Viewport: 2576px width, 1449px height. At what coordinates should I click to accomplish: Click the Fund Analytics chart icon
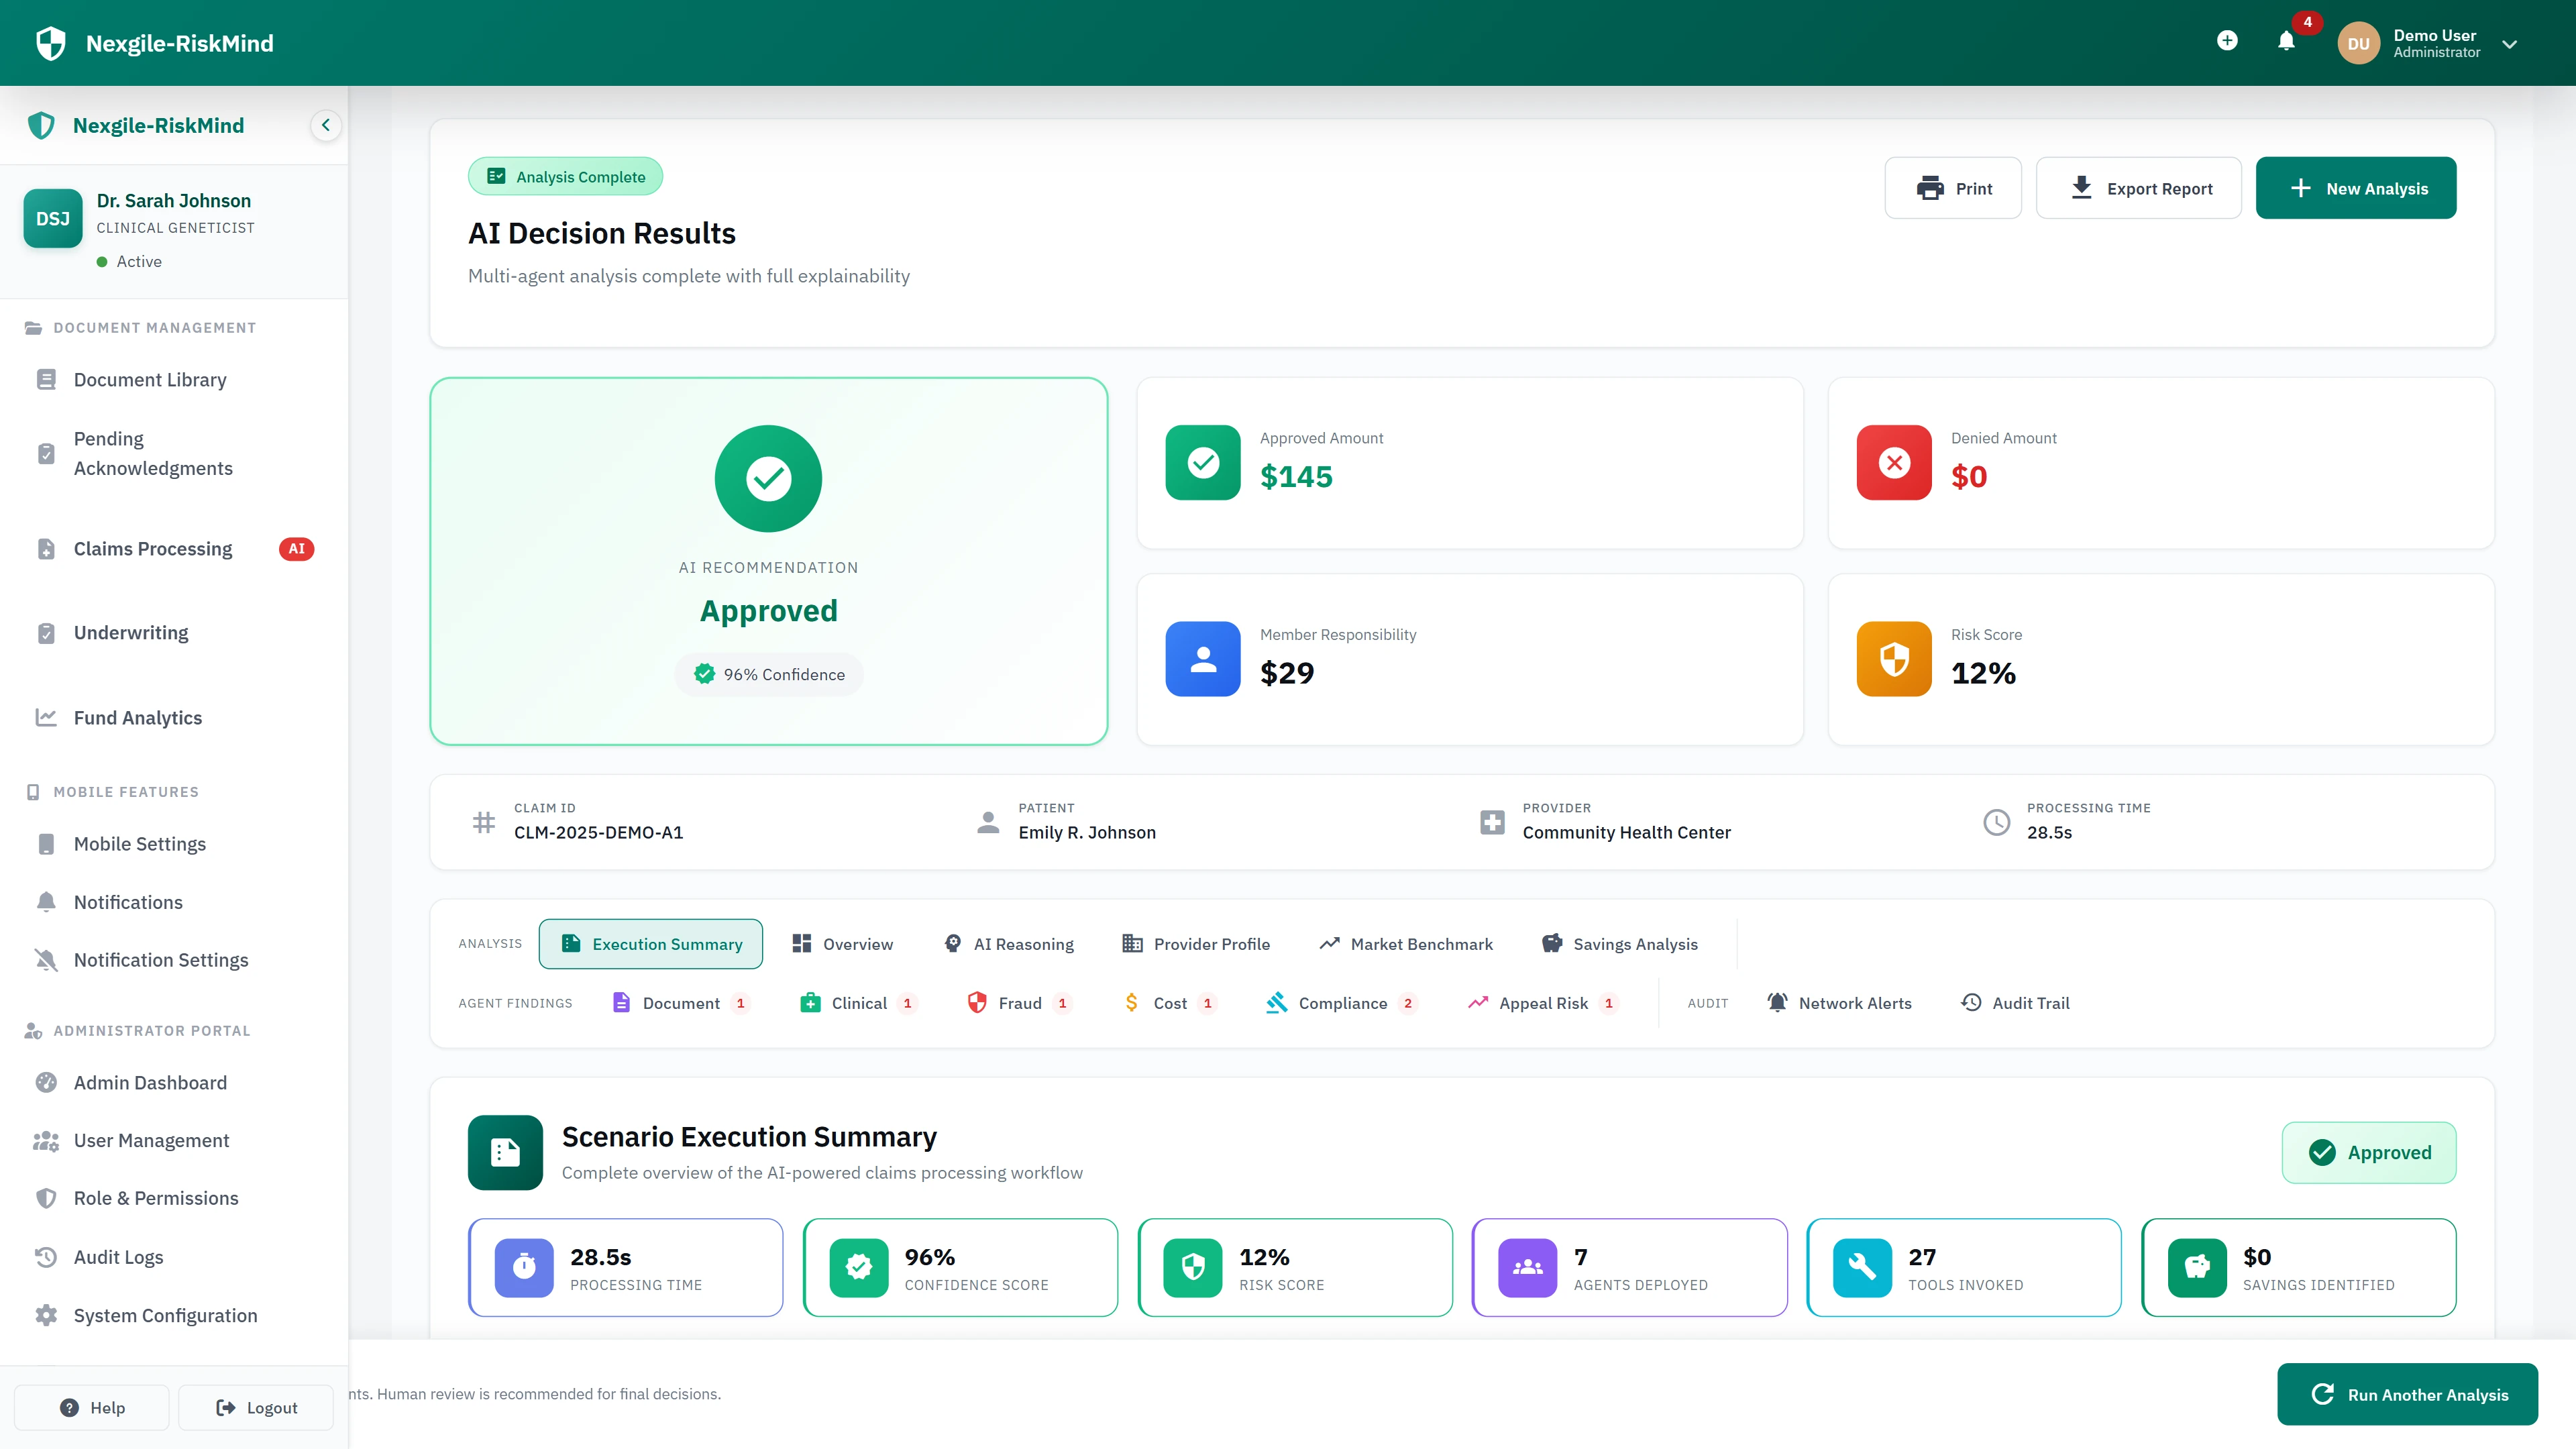[x=46, y=718]
